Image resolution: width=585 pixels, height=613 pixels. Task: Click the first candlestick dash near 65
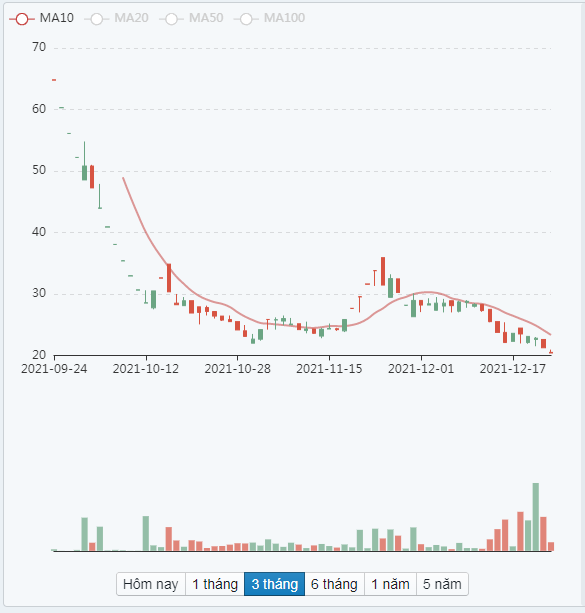tap(54, 80)
